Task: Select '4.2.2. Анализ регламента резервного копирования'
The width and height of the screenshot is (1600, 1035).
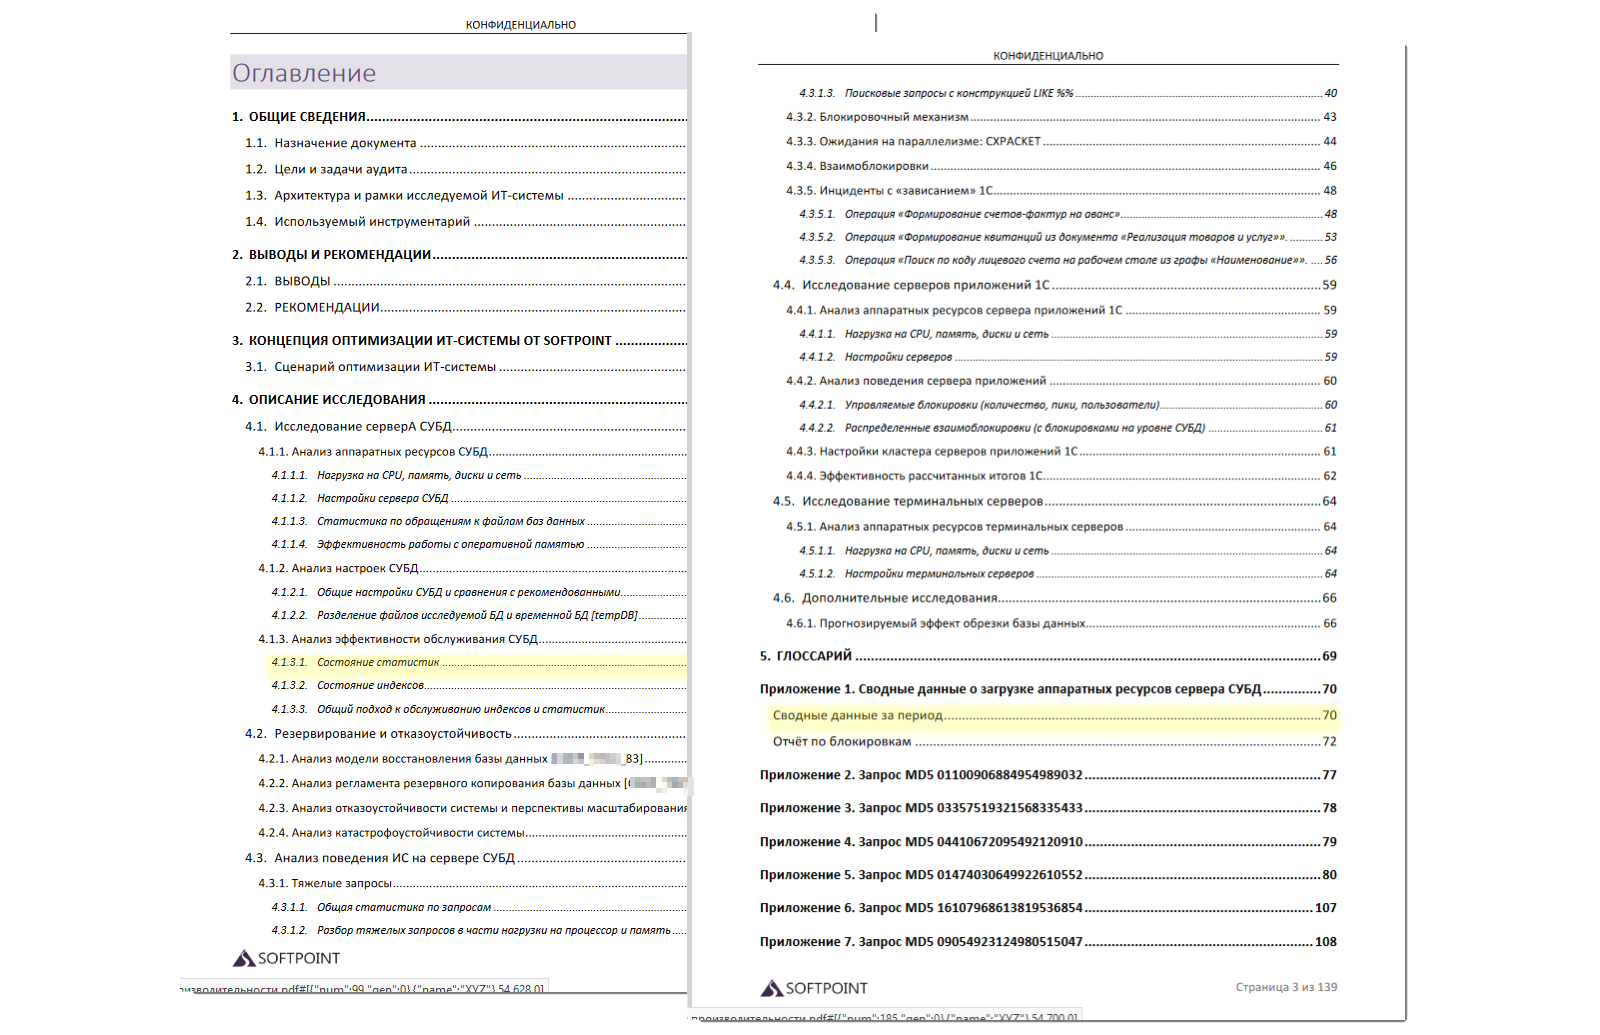Action: pyautogui.click(x=472, y=784)
